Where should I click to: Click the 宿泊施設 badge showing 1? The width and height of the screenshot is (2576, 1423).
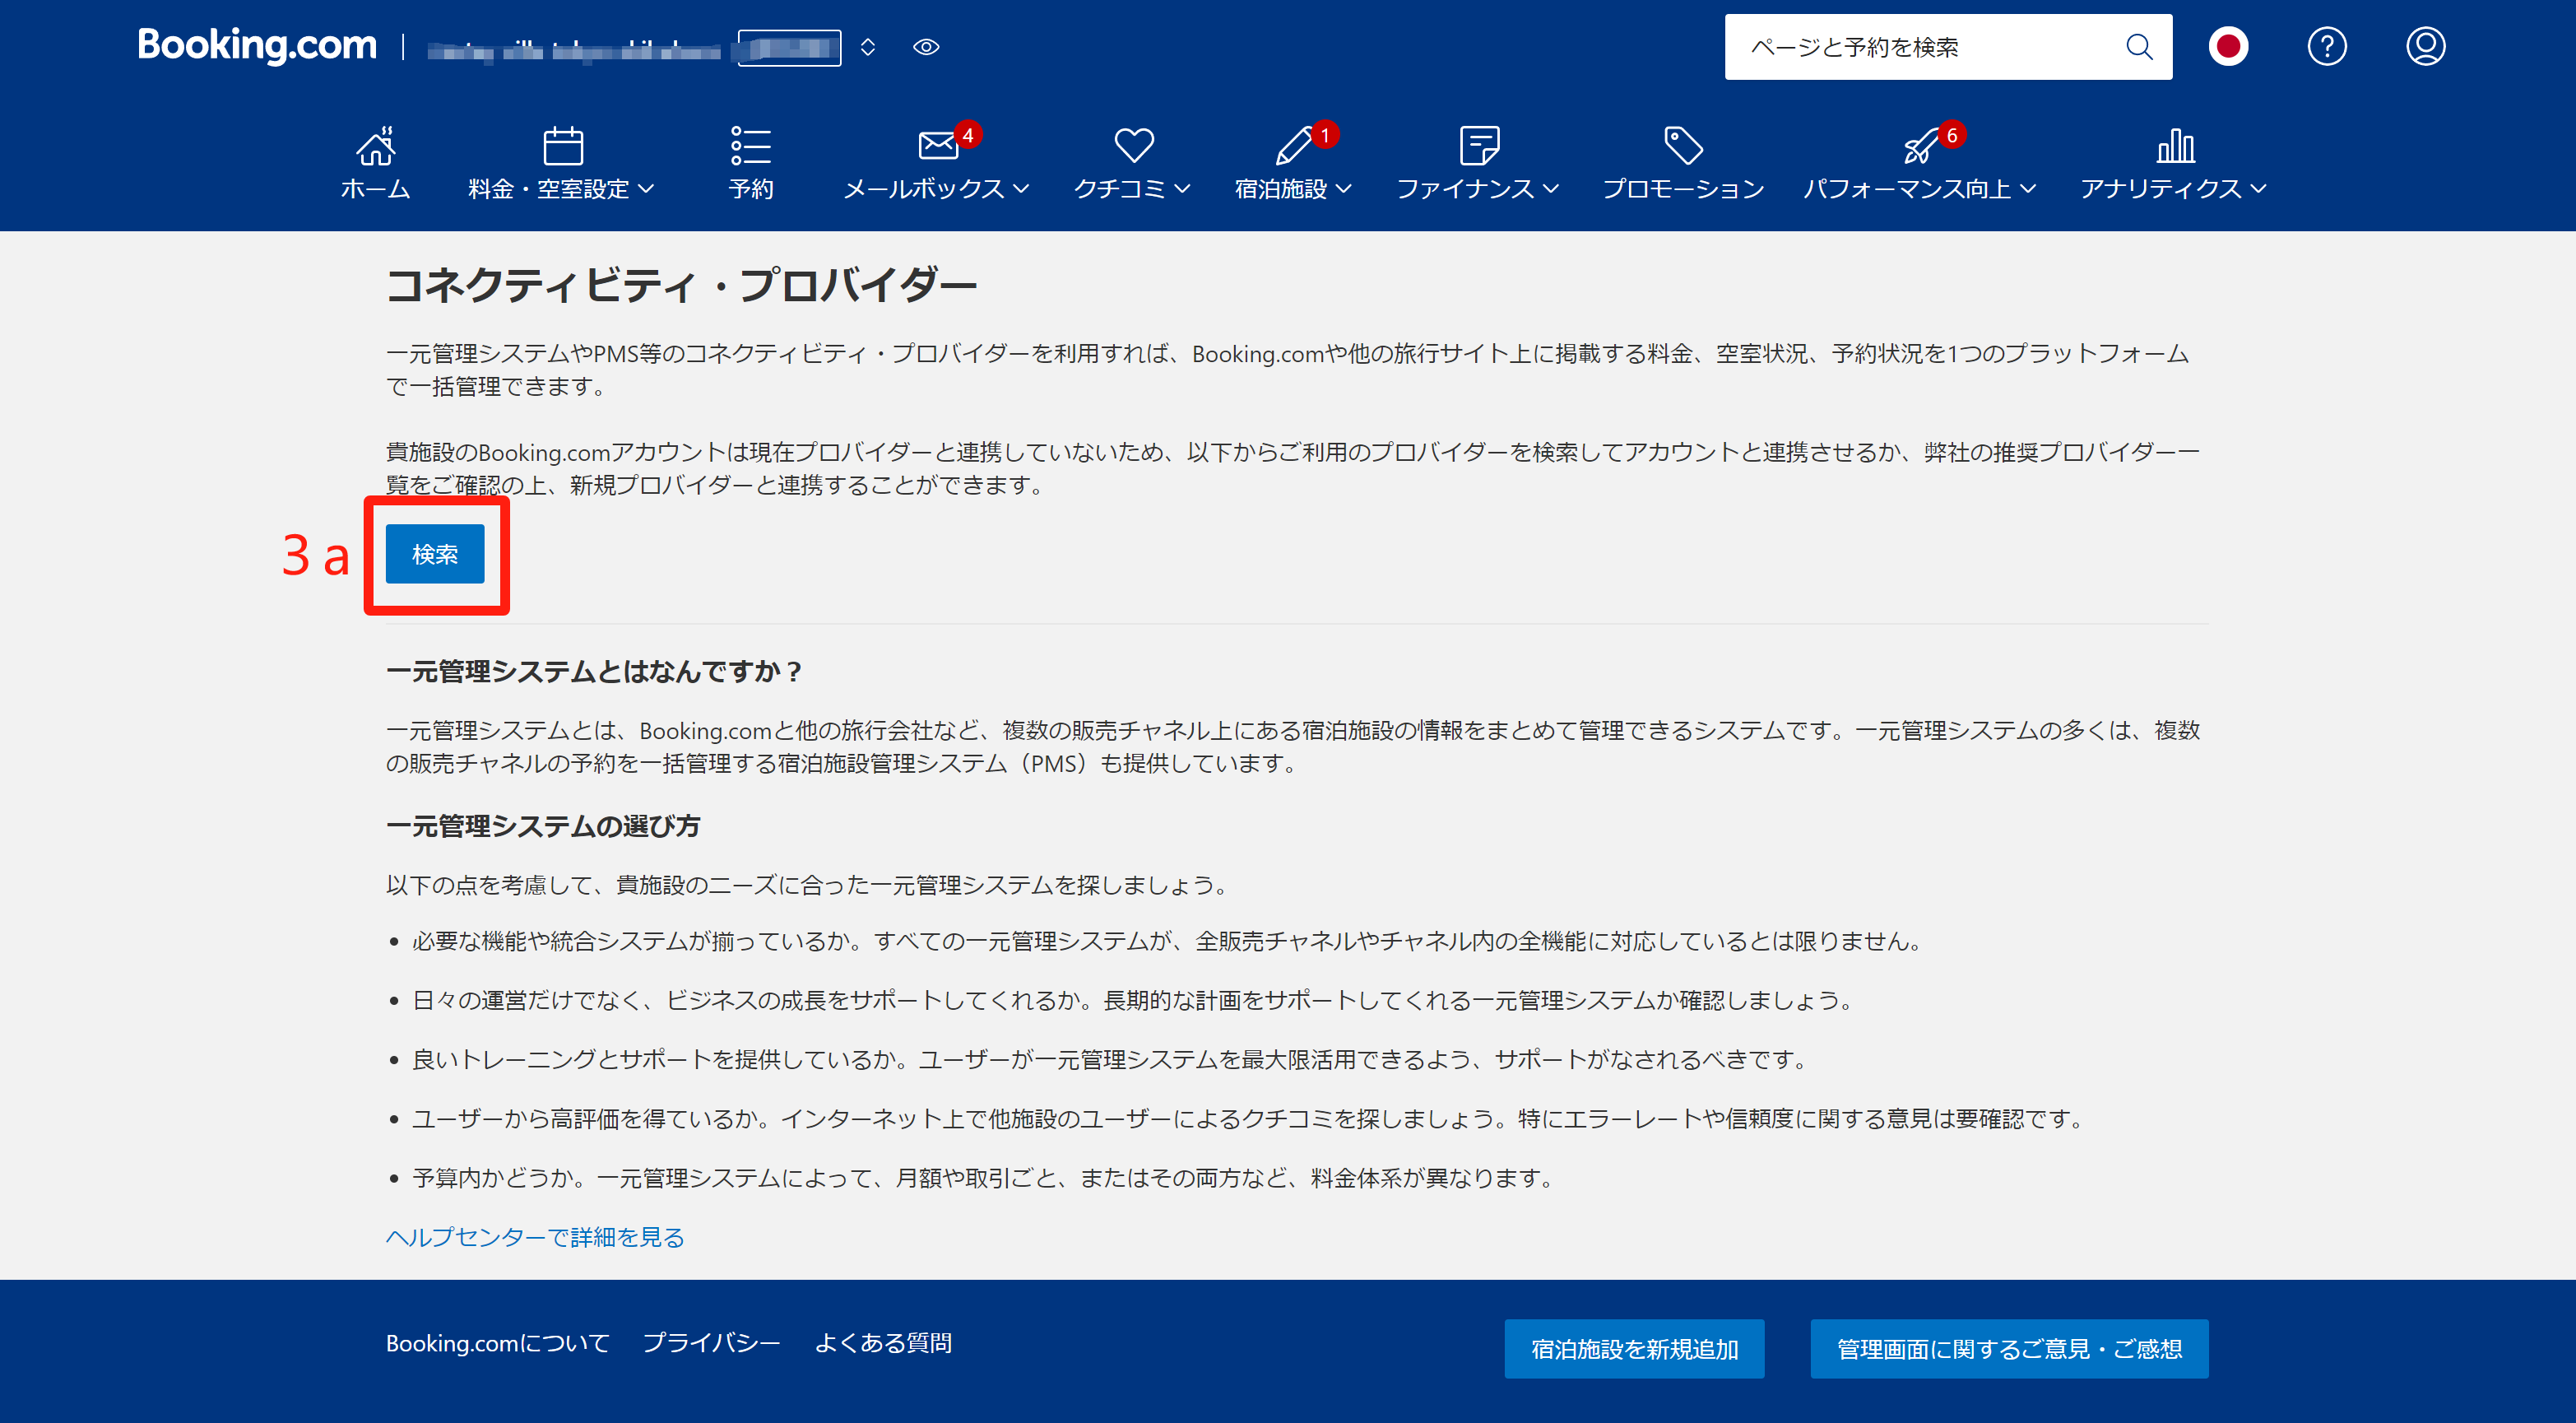(x=1325, y=135)
